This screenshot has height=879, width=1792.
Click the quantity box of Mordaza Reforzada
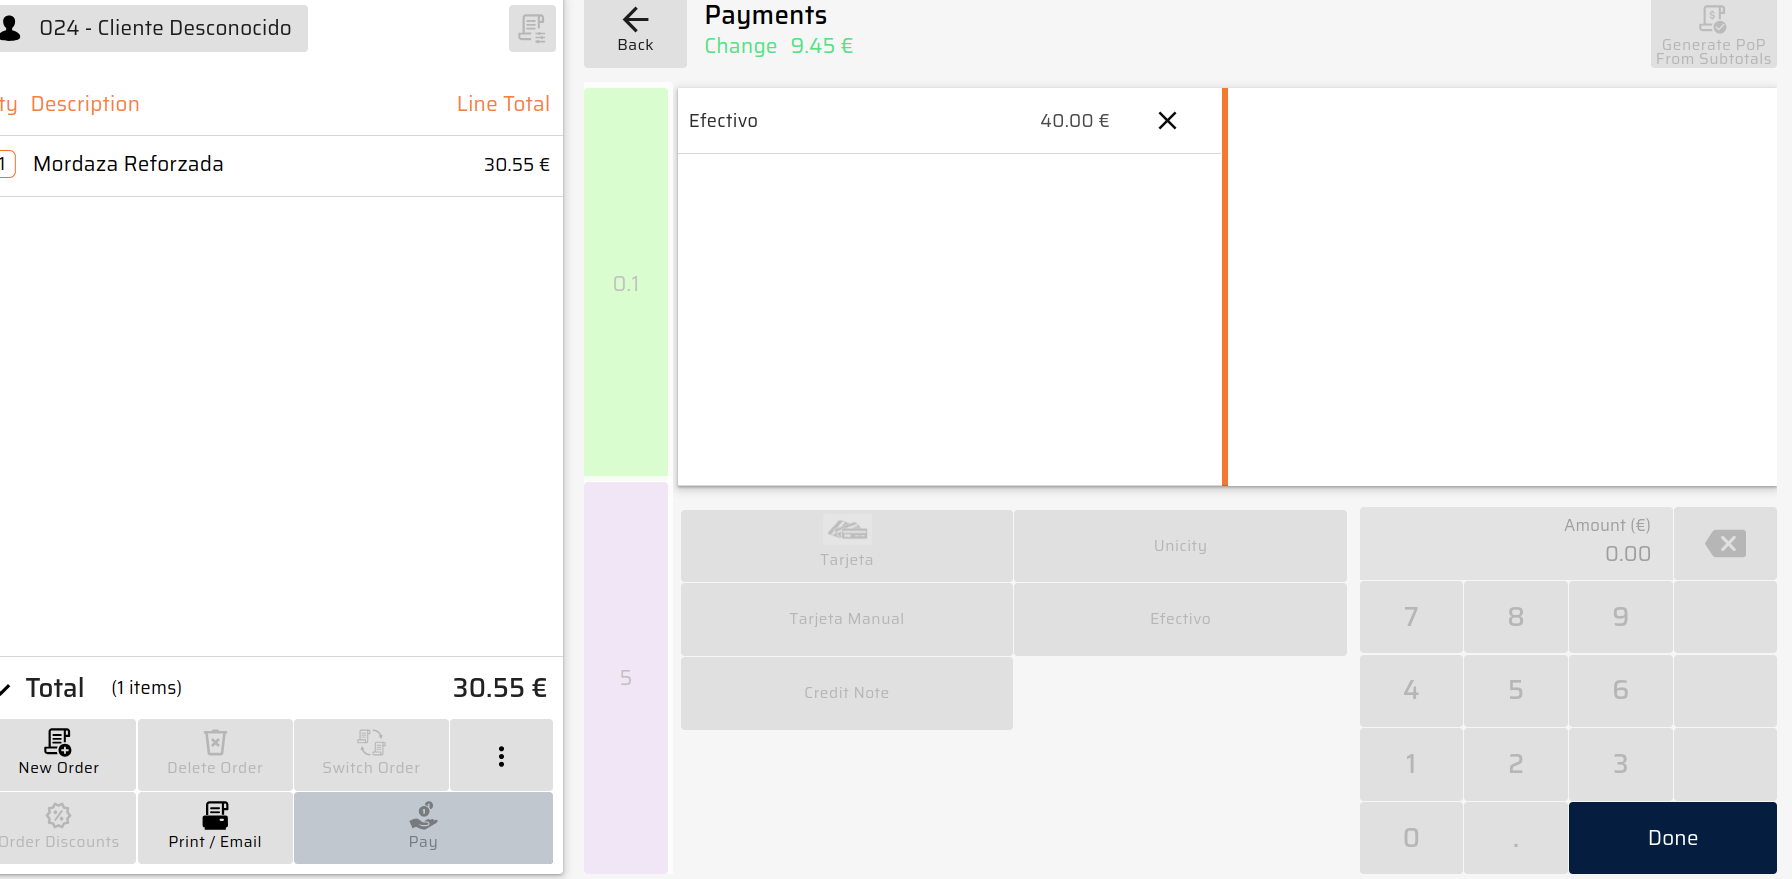pyautogui.click(x=6, y=164)
